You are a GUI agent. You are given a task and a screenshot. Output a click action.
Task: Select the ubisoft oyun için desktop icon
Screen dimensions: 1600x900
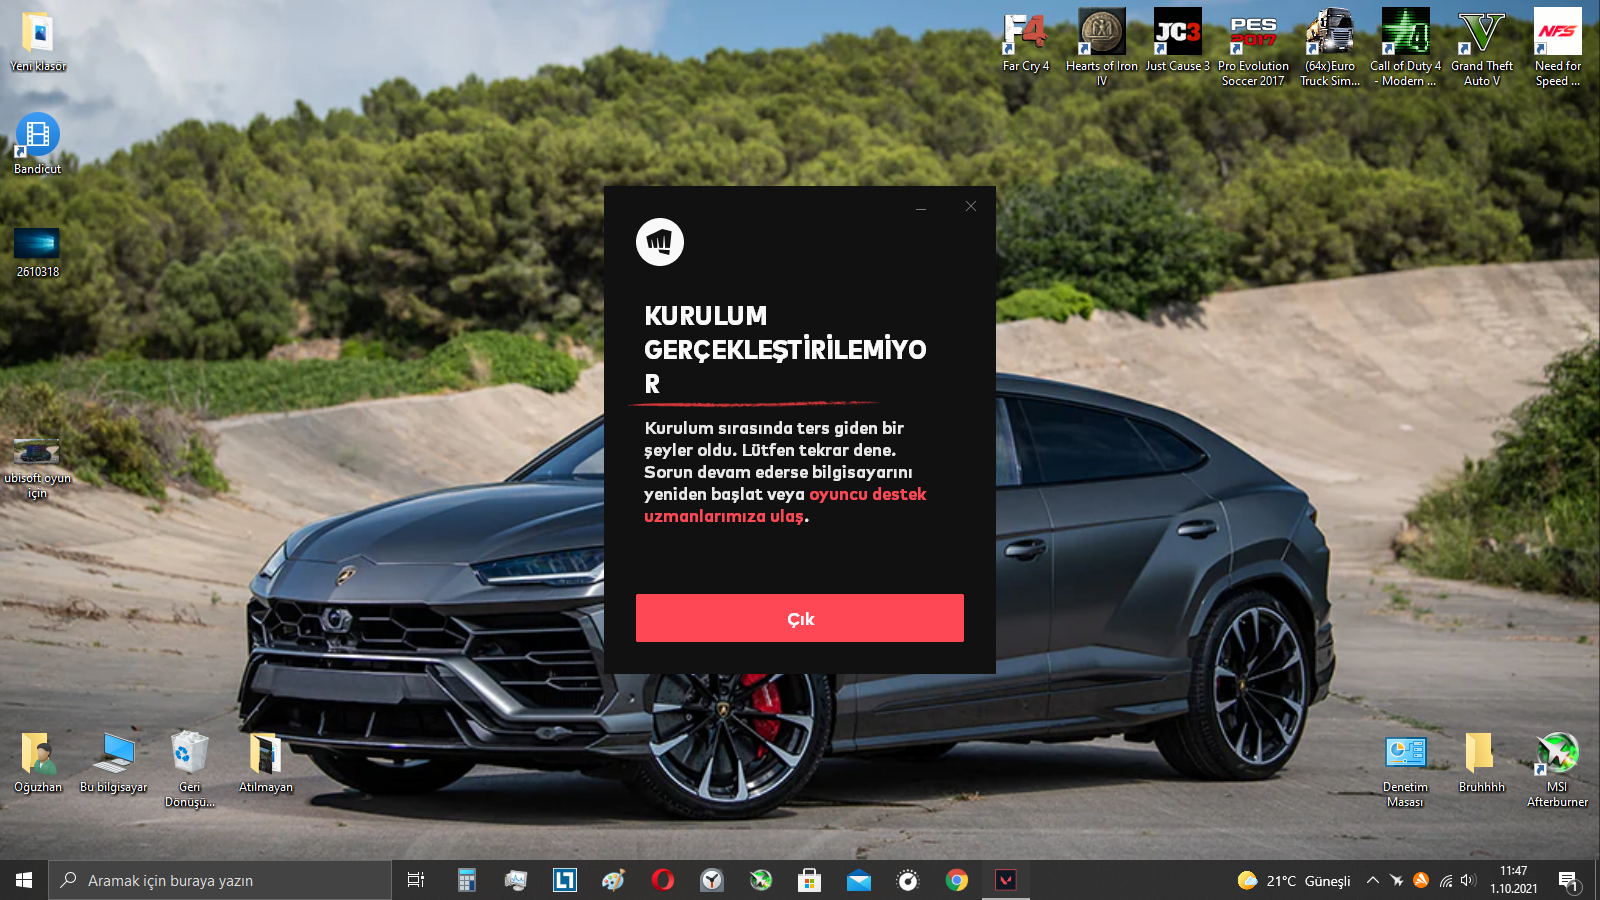click(x=38, y=468)
